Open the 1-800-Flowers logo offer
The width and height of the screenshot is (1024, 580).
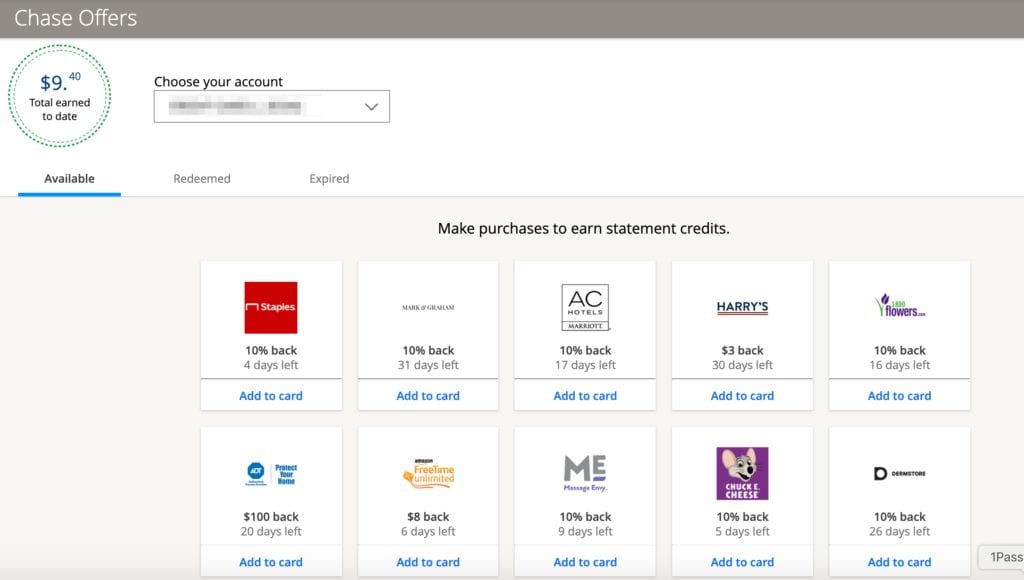point(899,306)
